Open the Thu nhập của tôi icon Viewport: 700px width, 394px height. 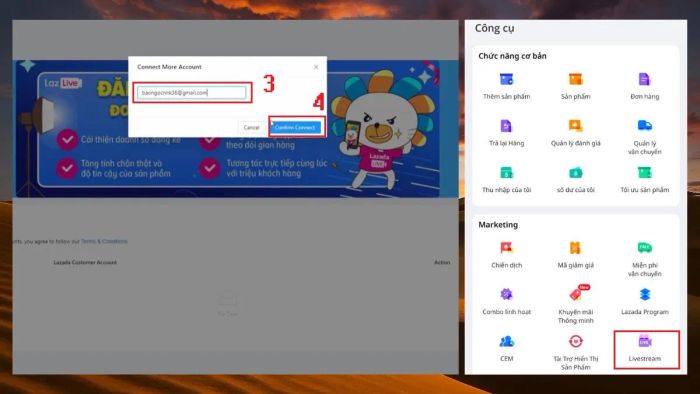pyautogui.click(x=506, y=173)
